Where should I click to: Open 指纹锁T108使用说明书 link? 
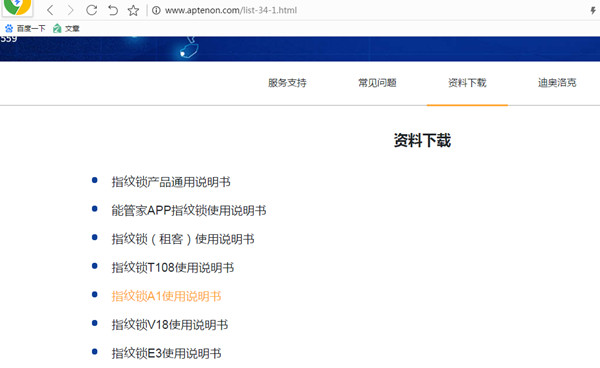[x=173, y=267]
